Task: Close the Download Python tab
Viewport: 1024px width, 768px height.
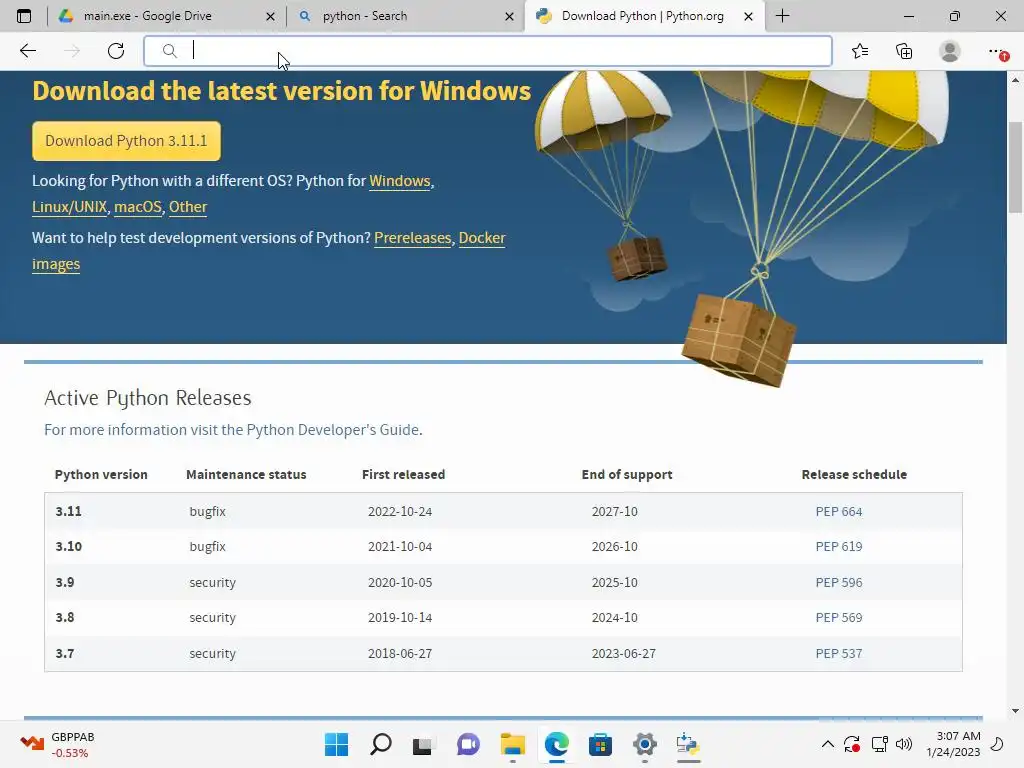Action: click(x=748, y=16)
